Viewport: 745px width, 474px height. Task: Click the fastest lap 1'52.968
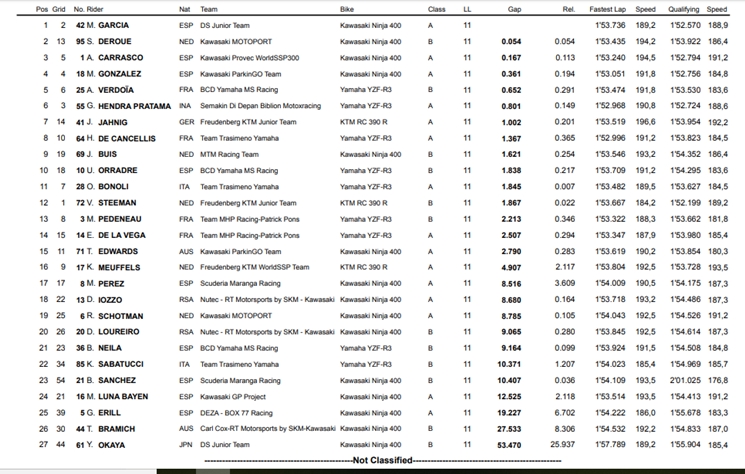[x=610, y=106]
